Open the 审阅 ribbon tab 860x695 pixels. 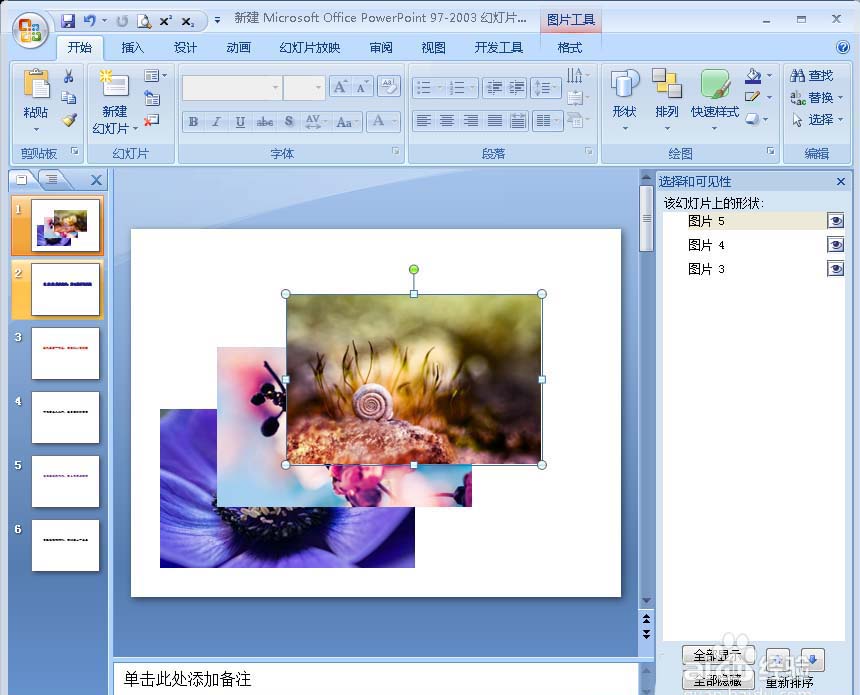pos(381,48)
